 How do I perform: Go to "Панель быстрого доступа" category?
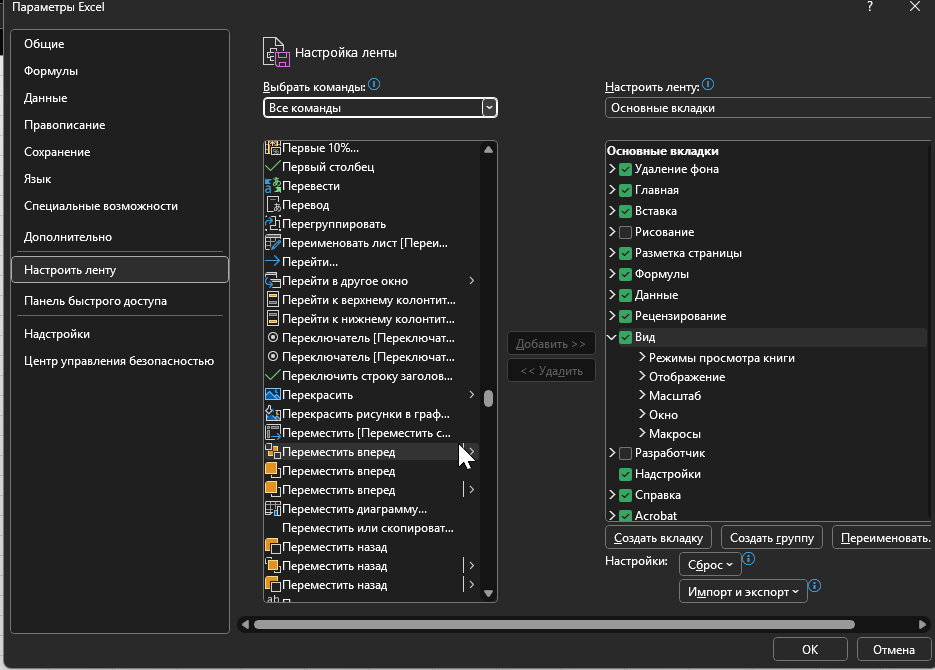(120, 301)
